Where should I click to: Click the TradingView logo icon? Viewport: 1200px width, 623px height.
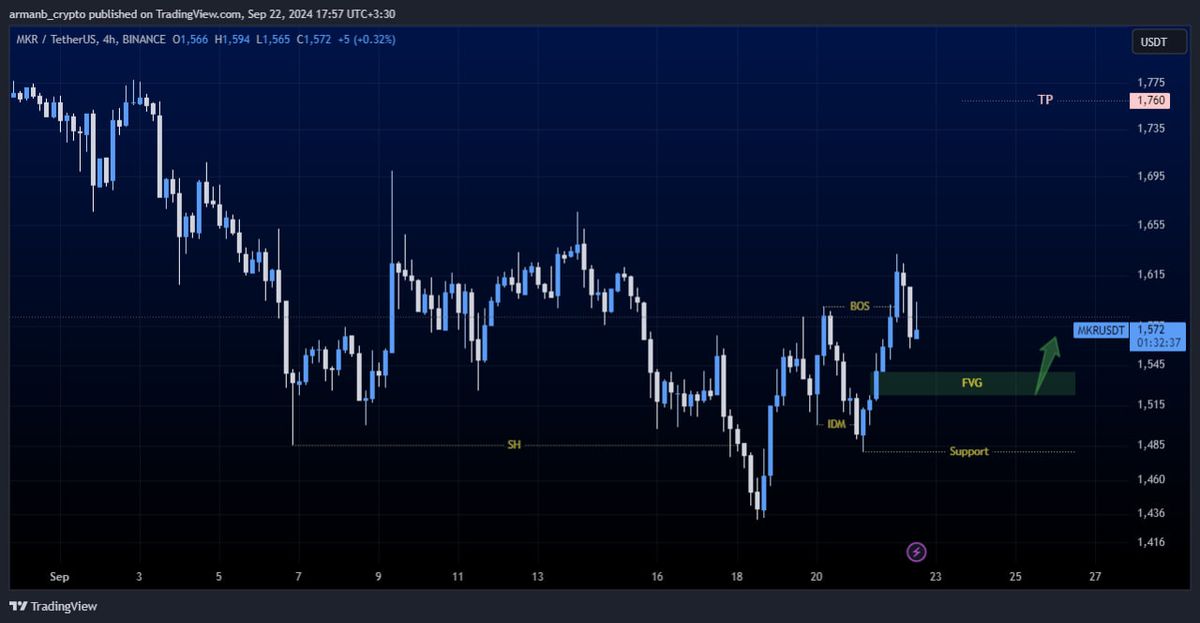point(18,606)
